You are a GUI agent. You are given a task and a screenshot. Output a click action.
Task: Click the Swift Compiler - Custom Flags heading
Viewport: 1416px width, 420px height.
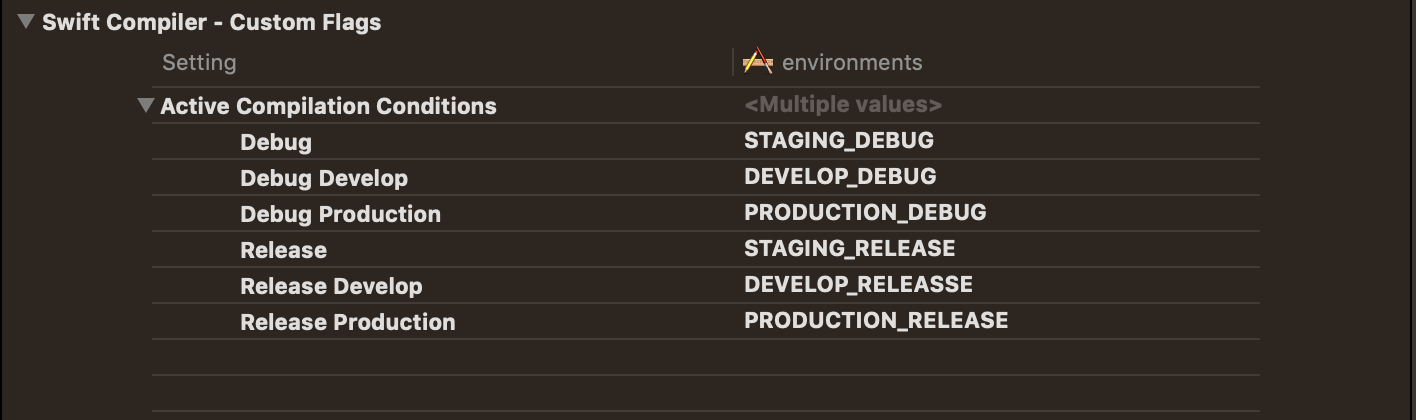pos(211,22)
